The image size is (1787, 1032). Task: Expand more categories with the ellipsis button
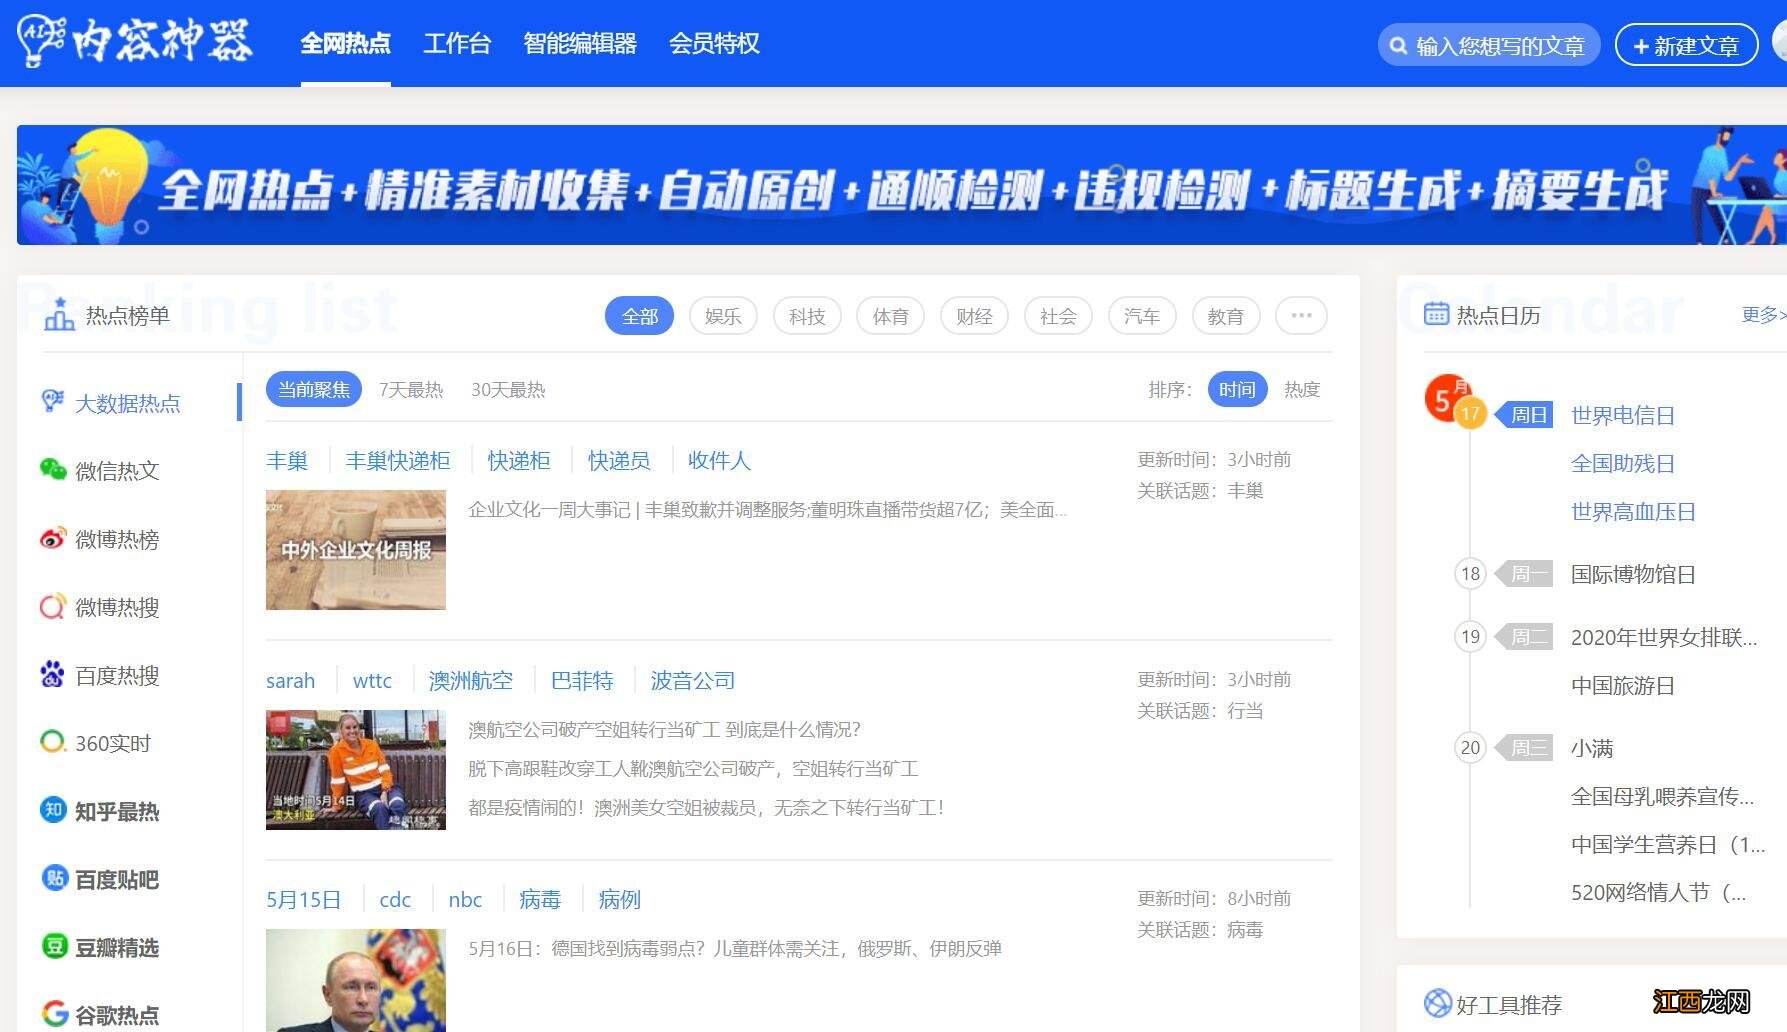tap(1301, 316)
